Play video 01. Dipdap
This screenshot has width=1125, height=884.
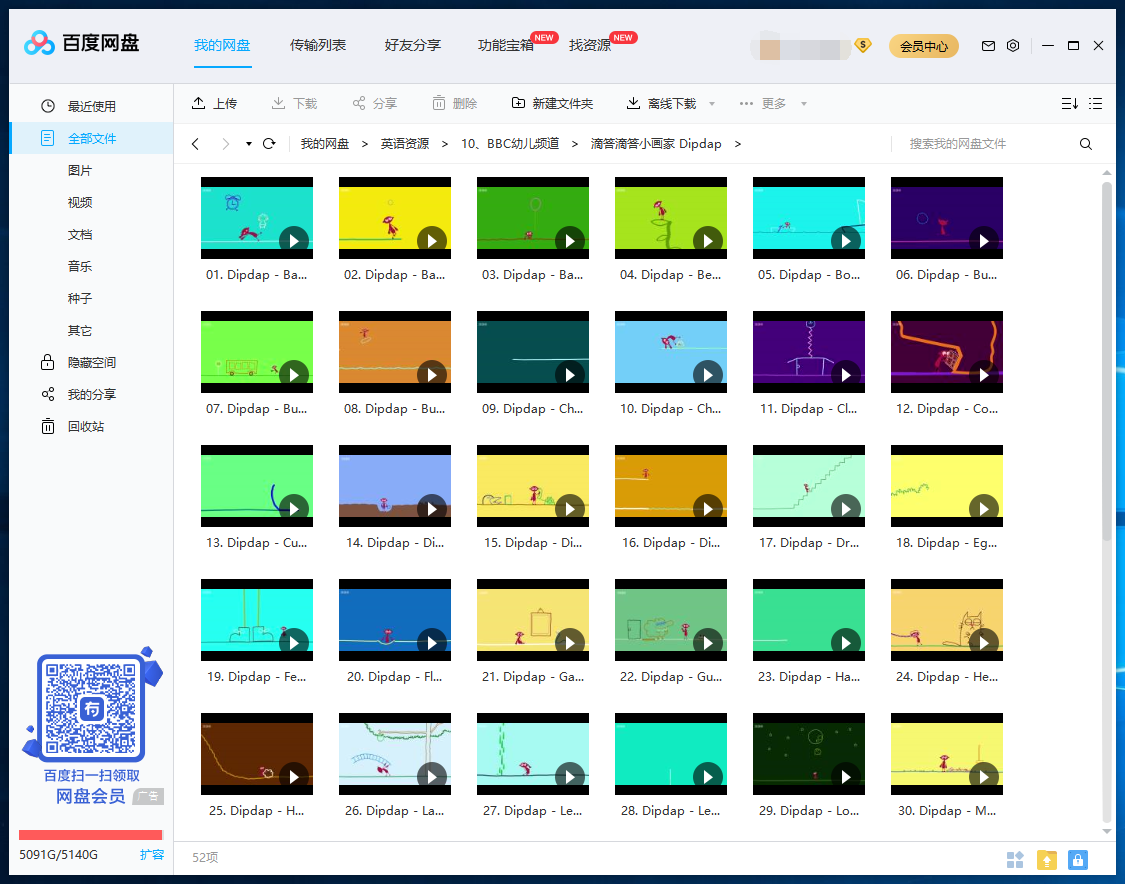293,240
